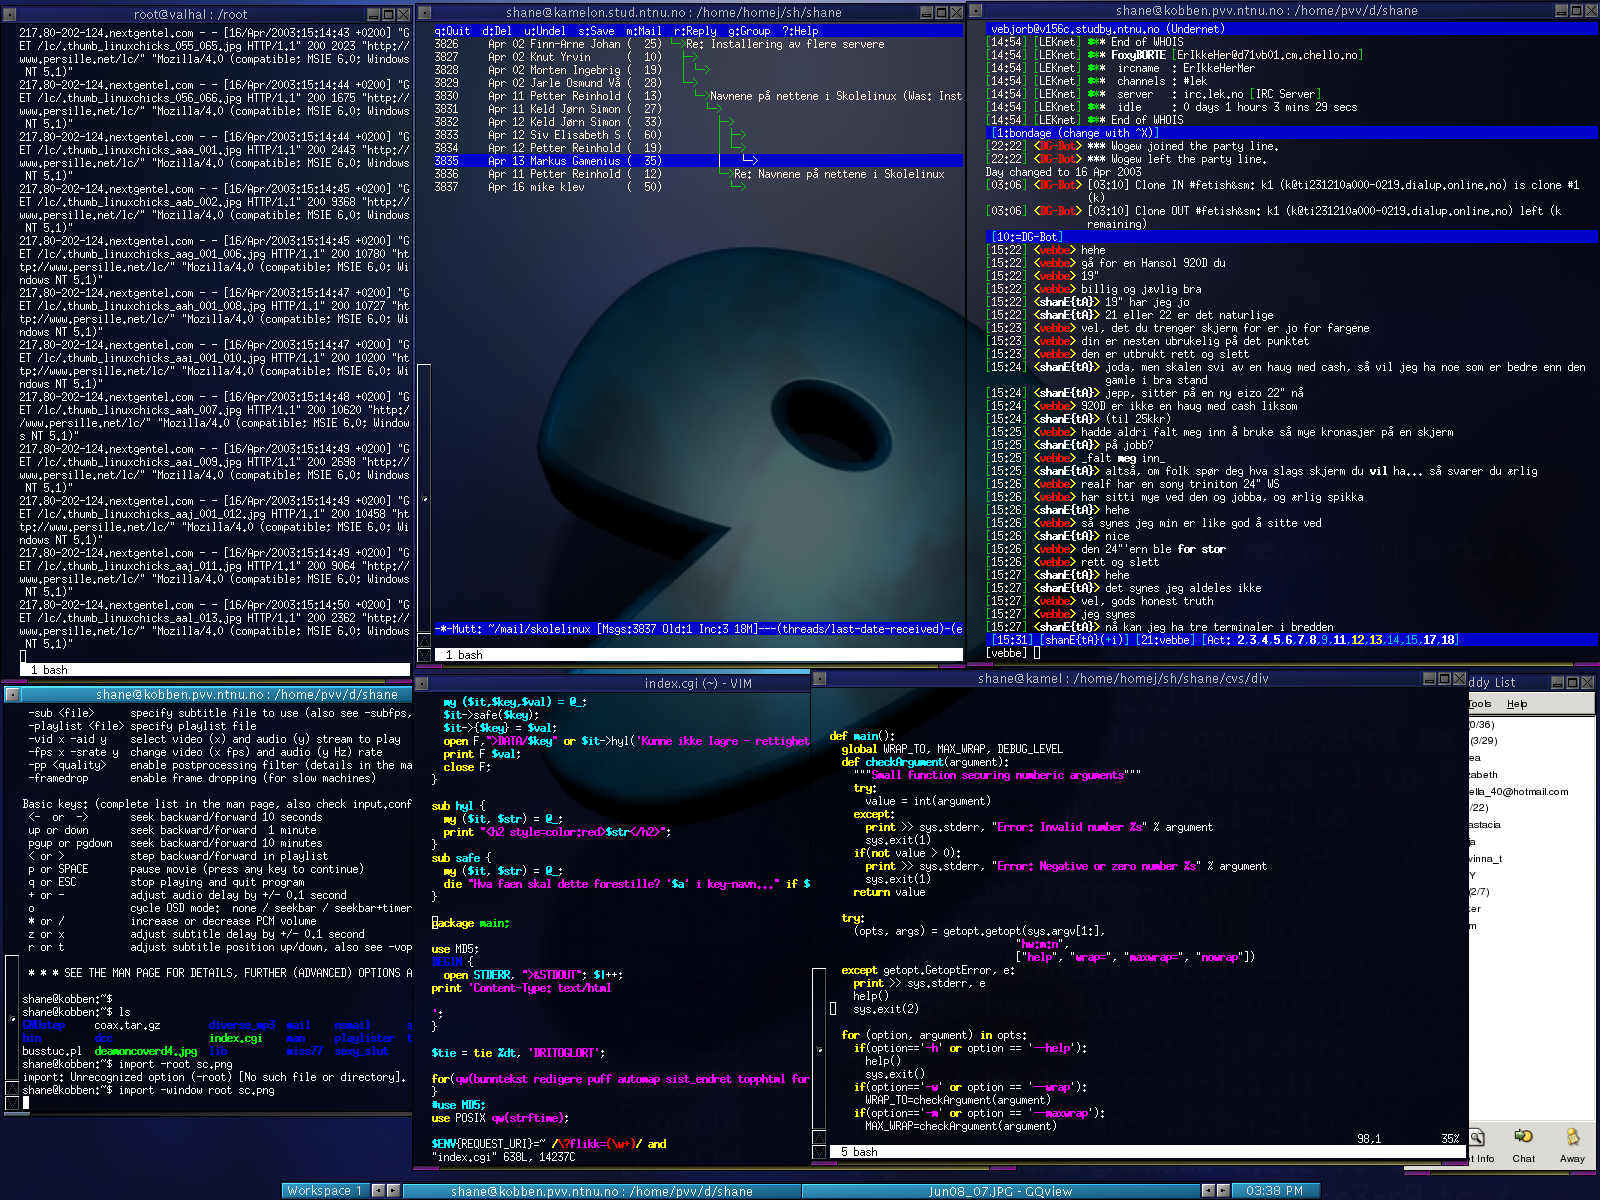Viewport: 1600px width, 1200px height.
Task: Click index.cgi in ls output
Action: click(235, 1038)
